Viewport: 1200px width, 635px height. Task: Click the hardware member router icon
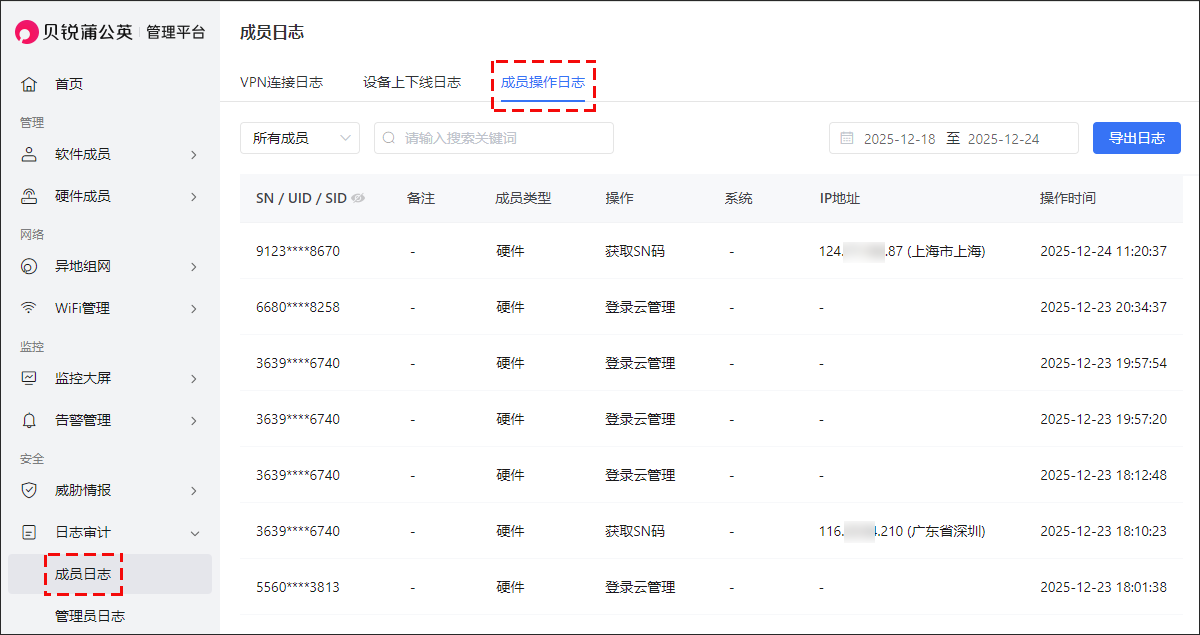tap(29, 196)
